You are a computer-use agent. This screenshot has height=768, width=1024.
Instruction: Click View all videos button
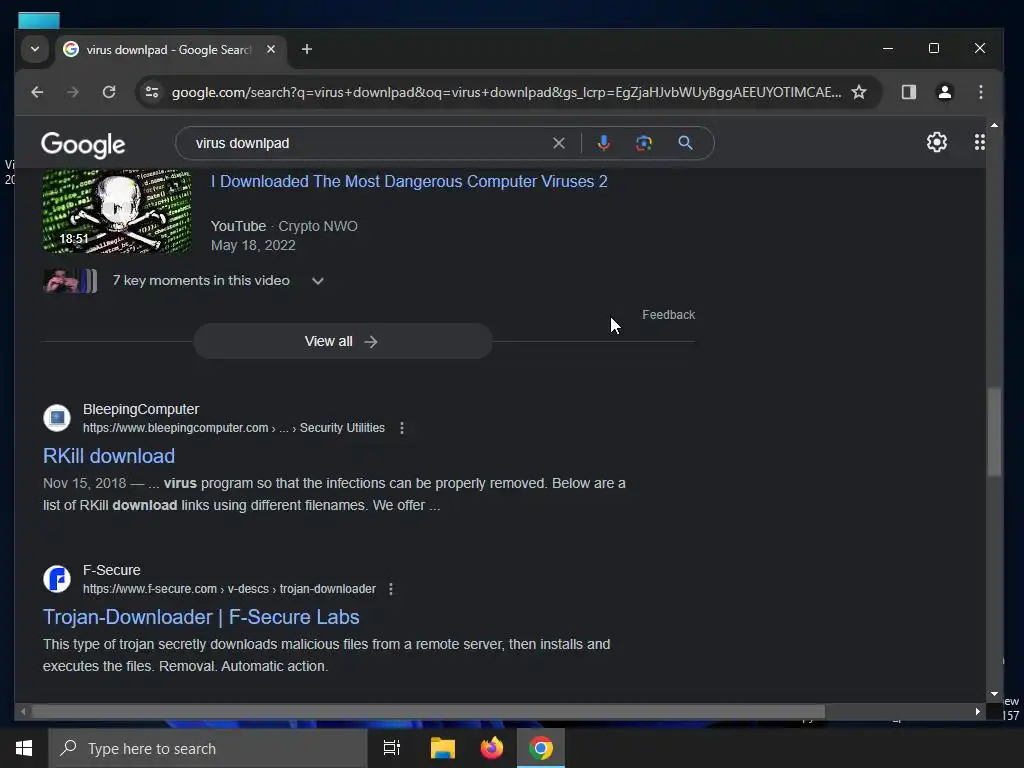click(343, 341)
